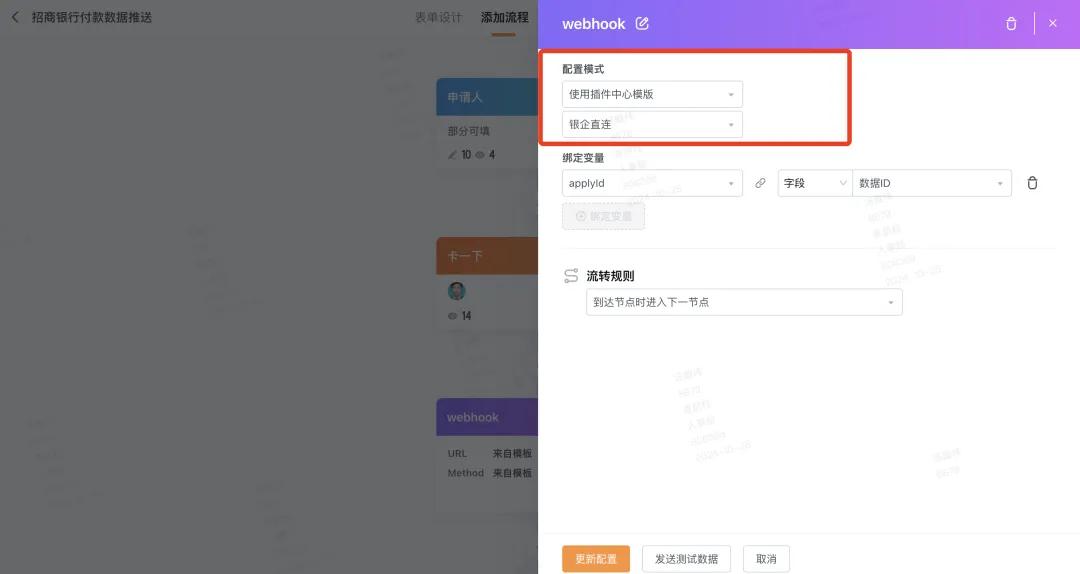Open the 使用插件中心模版 configuration mode dropdown
The height and width of the screenshot is (574, 1080).
point(652,94)
